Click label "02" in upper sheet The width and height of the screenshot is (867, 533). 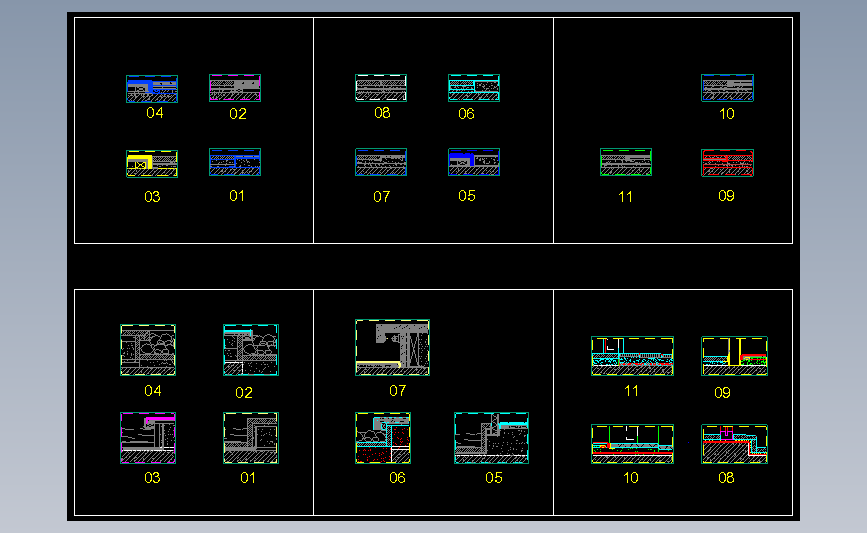(x=238, y=114)
